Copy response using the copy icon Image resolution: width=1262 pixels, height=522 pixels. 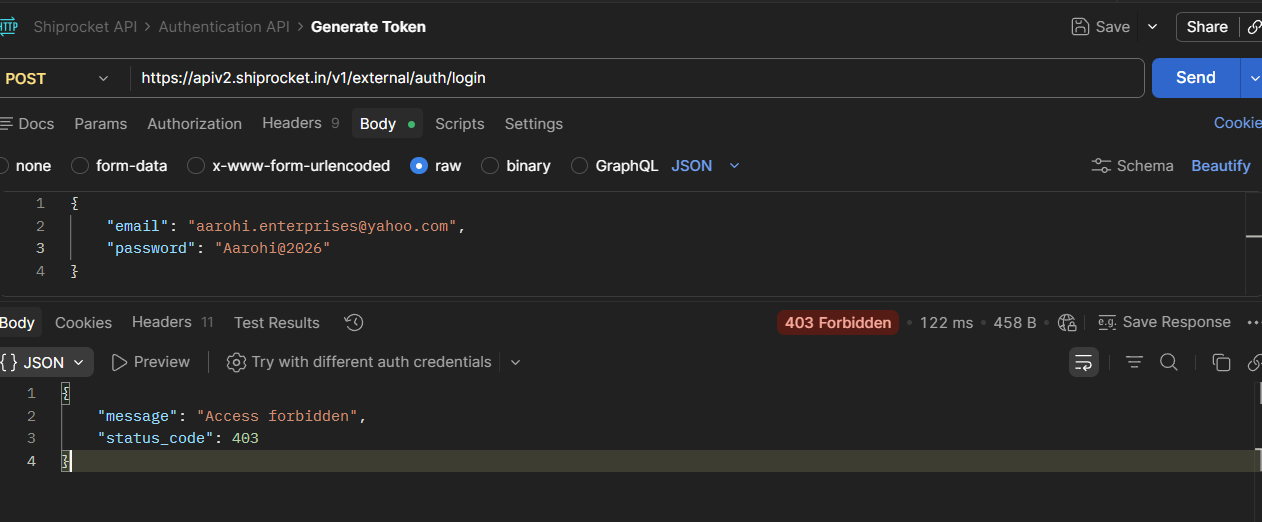(x=1221, y=362)
